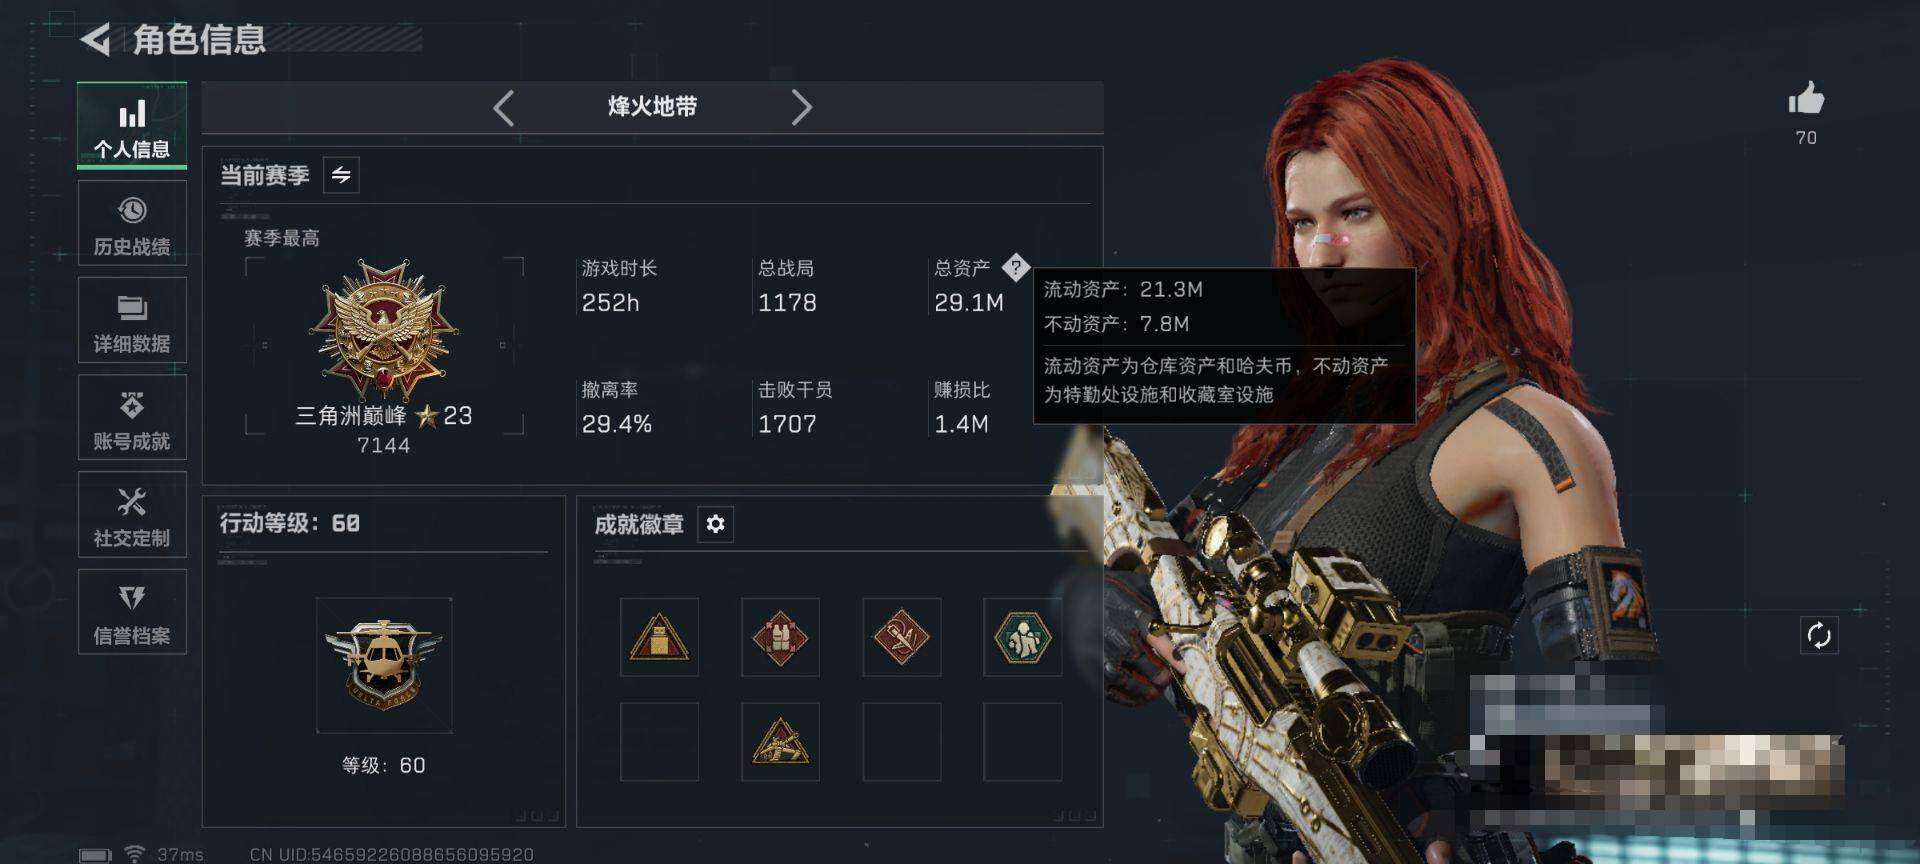Give a thumbs-up like to the profile
This screenshot has width=1920, height=864.
coord(1806,99)
